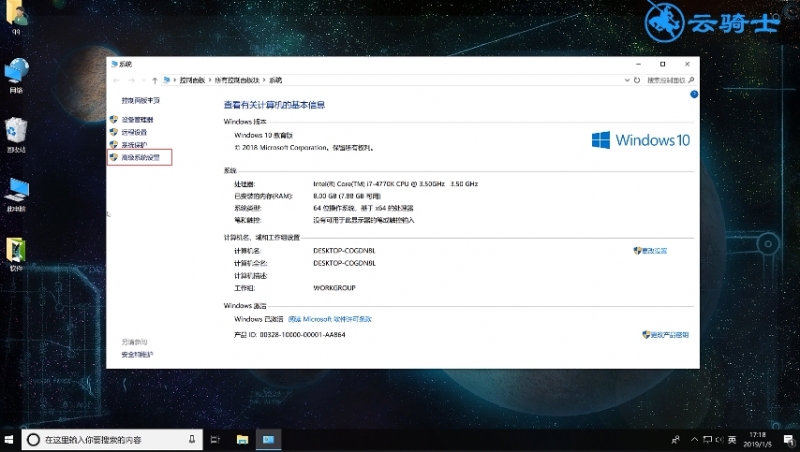The height and width of the screenshot is (452, 800).
Task: Click the 8.00 GB installed RAM value
Action: coord(347,196)
